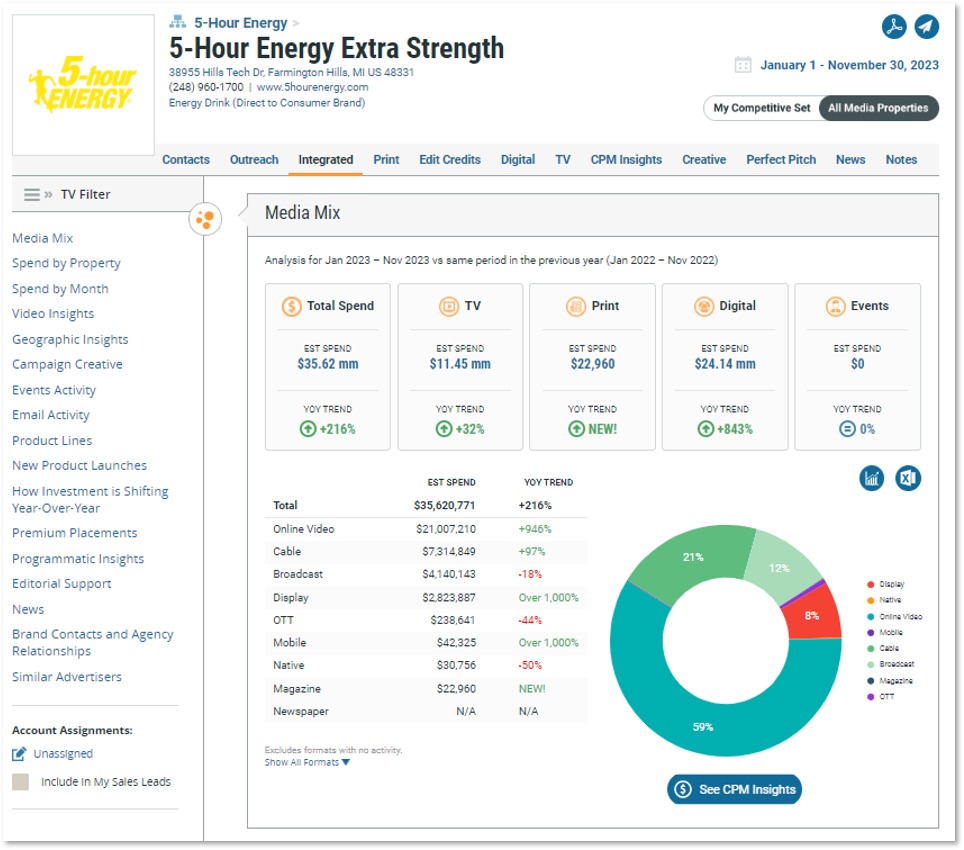
Task: Click the January 1 - November 30, 2023 date range
Action: (849, 65)
